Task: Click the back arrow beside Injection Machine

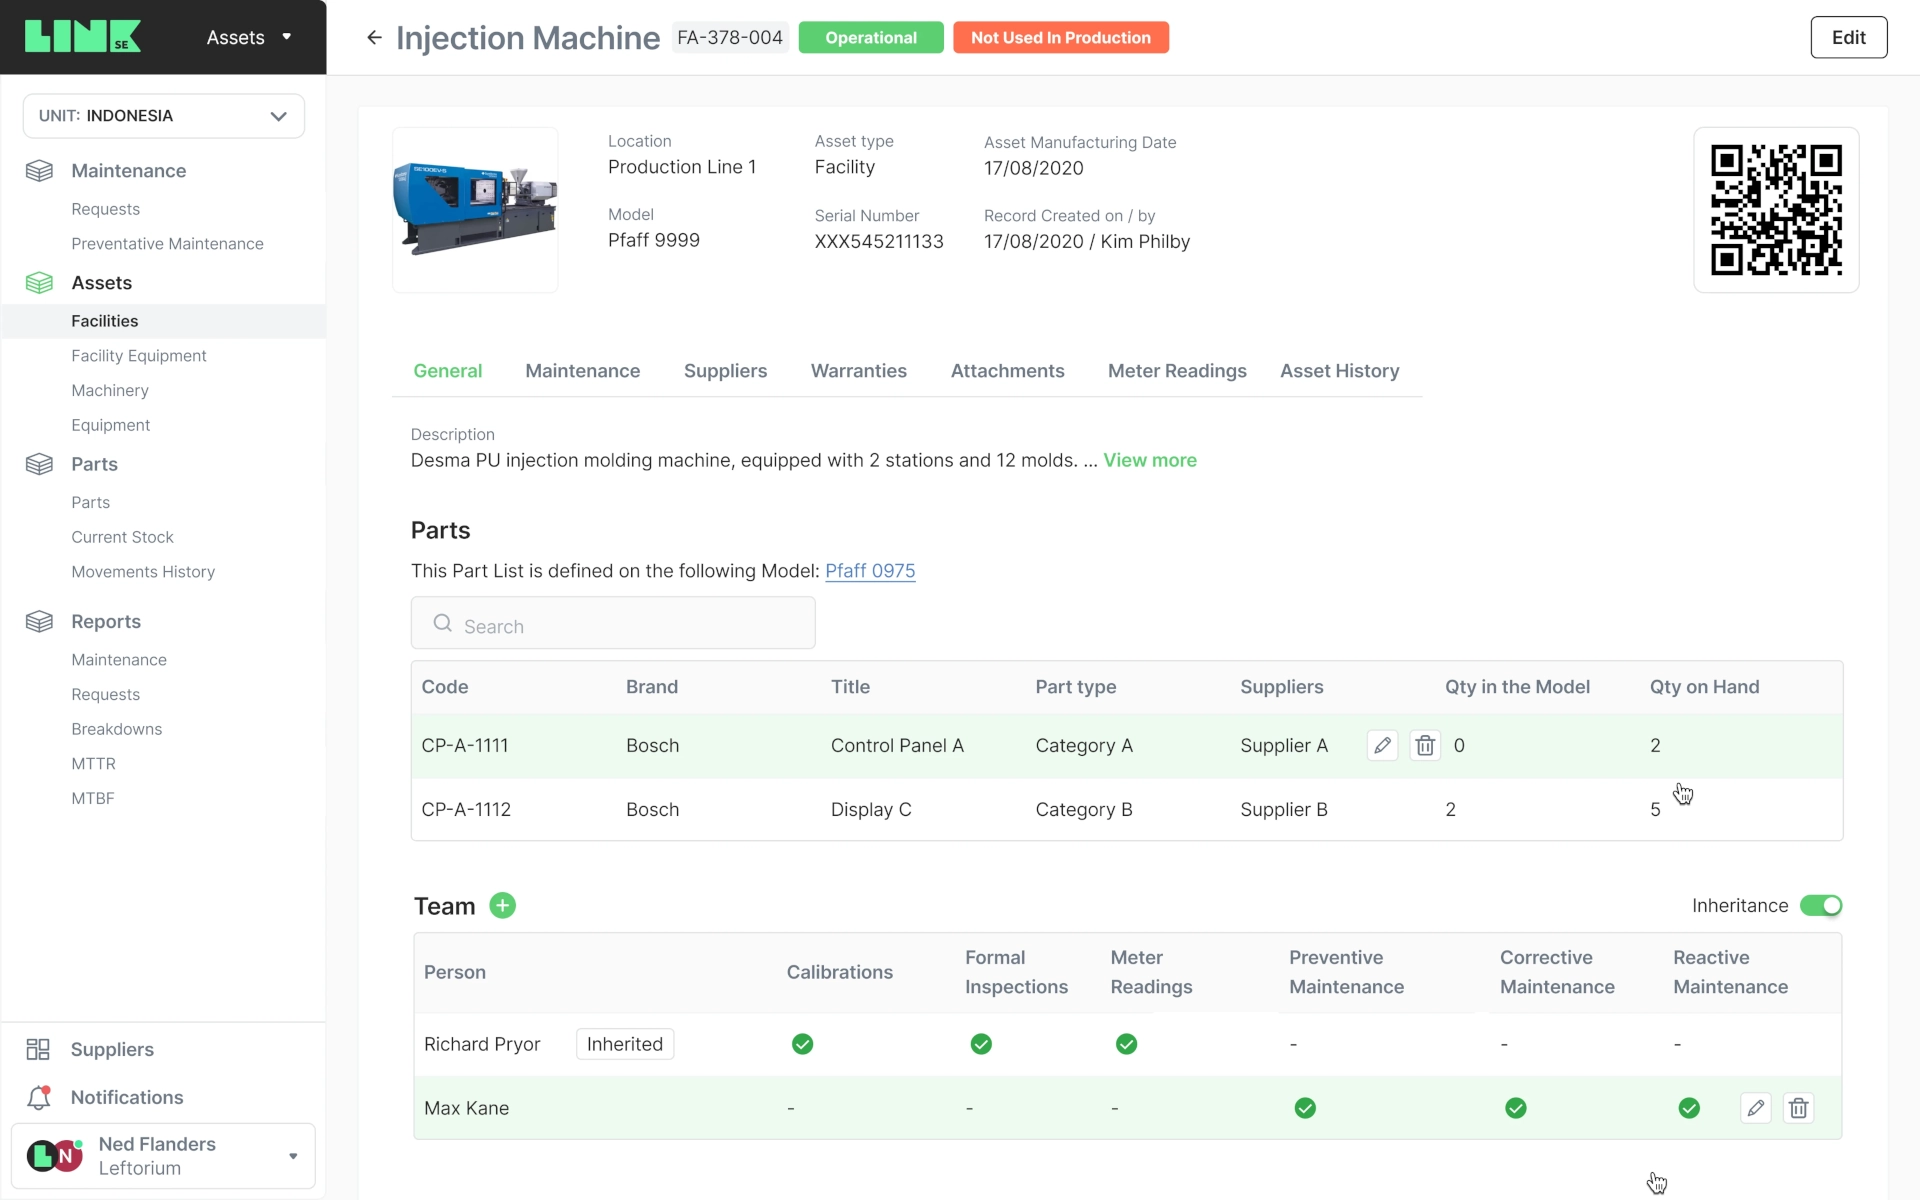Action: [x=374, y=38]
